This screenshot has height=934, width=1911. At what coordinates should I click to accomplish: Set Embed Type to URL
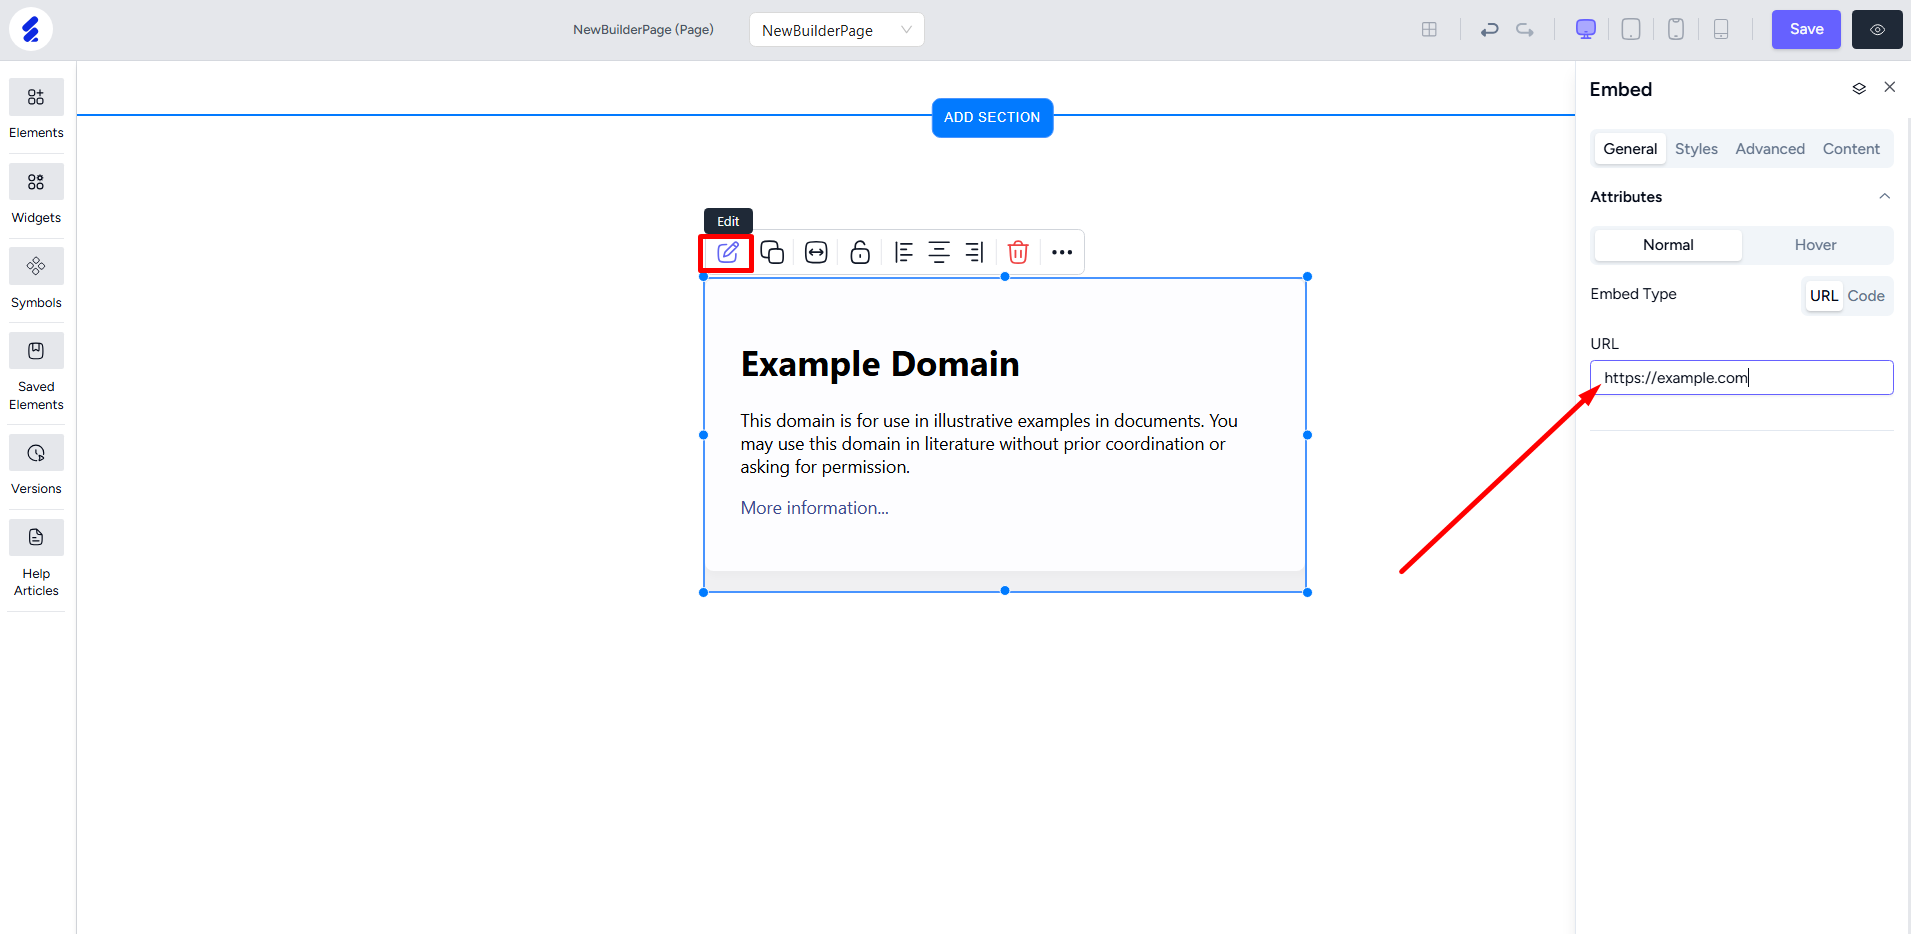click(1824, 296)
